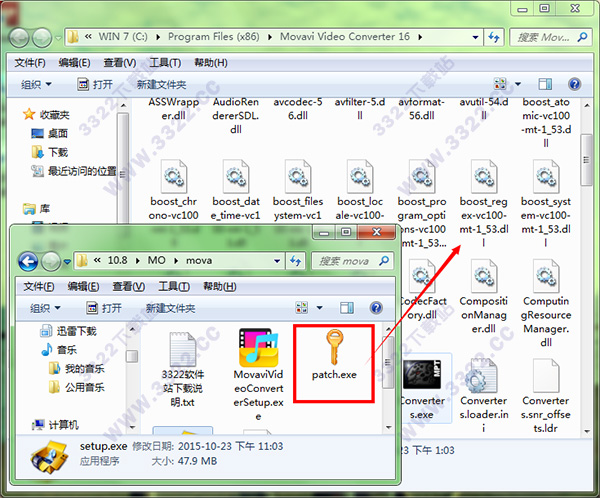Open 帮助(H) menu in mova window
This screenshot has width=600, height=498.
(219, 286)
